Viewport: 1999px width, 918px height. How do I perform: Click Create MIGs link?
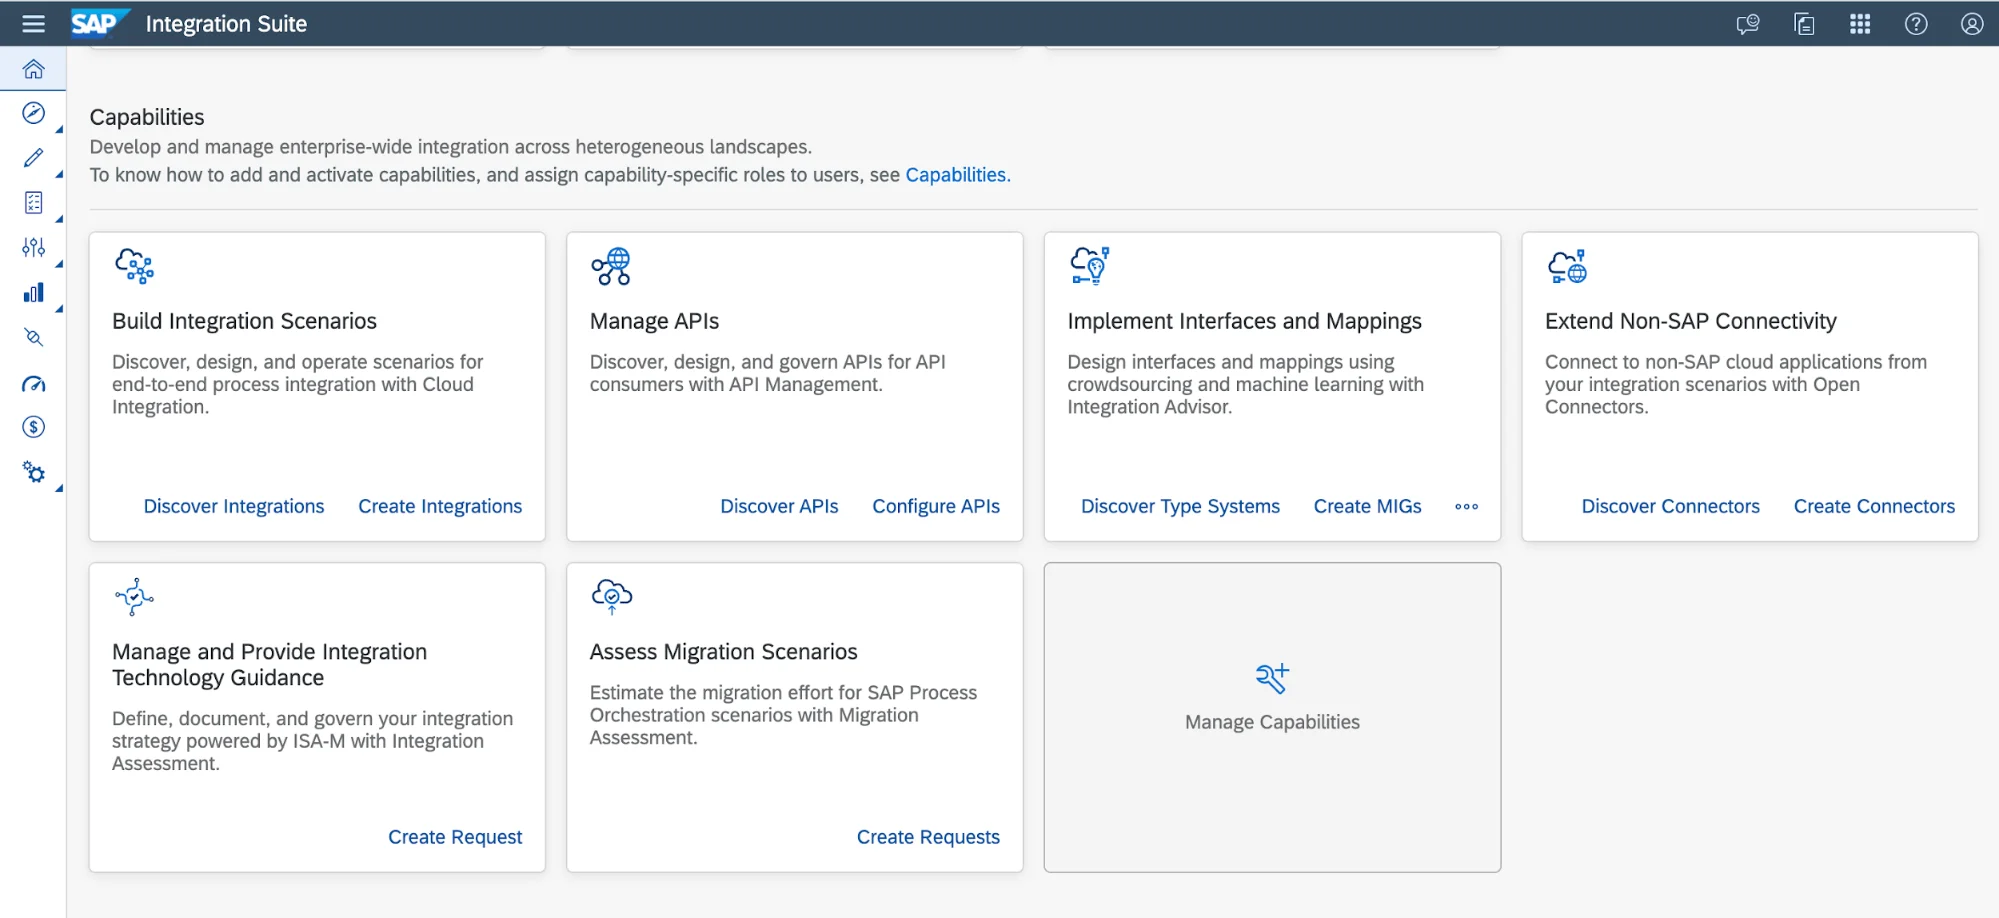1367,506
